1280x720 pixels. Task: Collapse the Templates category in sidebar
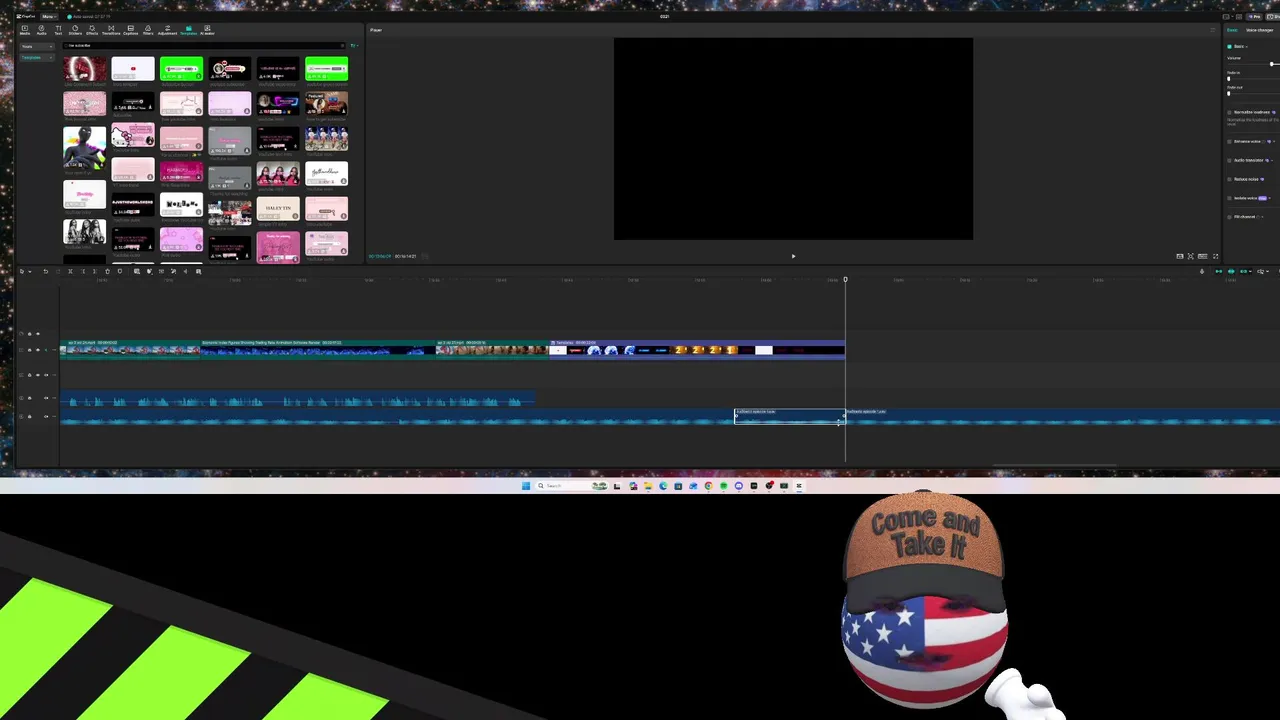(x=37, y=57)
